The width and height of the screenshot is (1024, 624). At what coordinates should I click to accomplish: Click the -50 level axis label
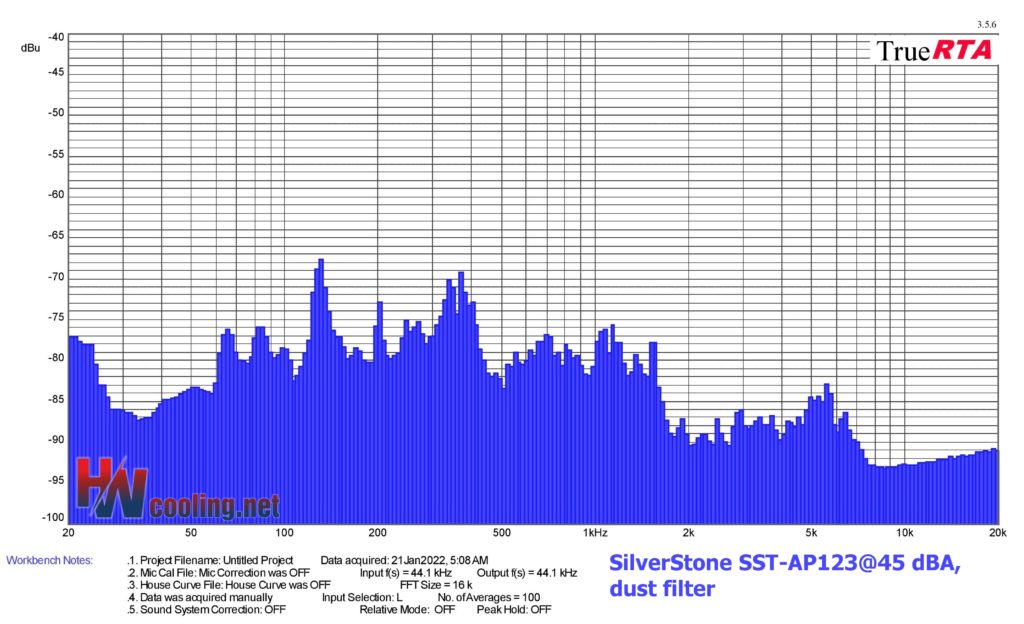[x=56, y=113]
